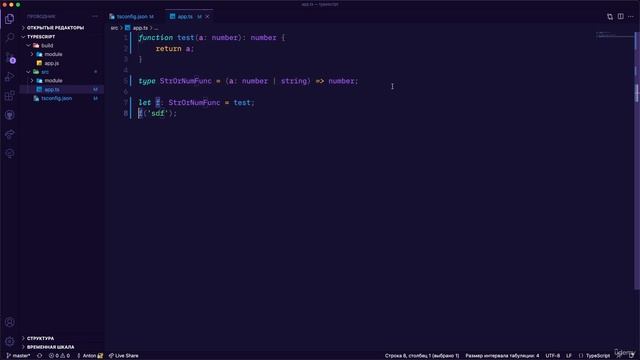The width and height of the screenshot is (640, 360).
Task: Open the lowest view icon above Accounts
Action: click(x=9, y=153)
